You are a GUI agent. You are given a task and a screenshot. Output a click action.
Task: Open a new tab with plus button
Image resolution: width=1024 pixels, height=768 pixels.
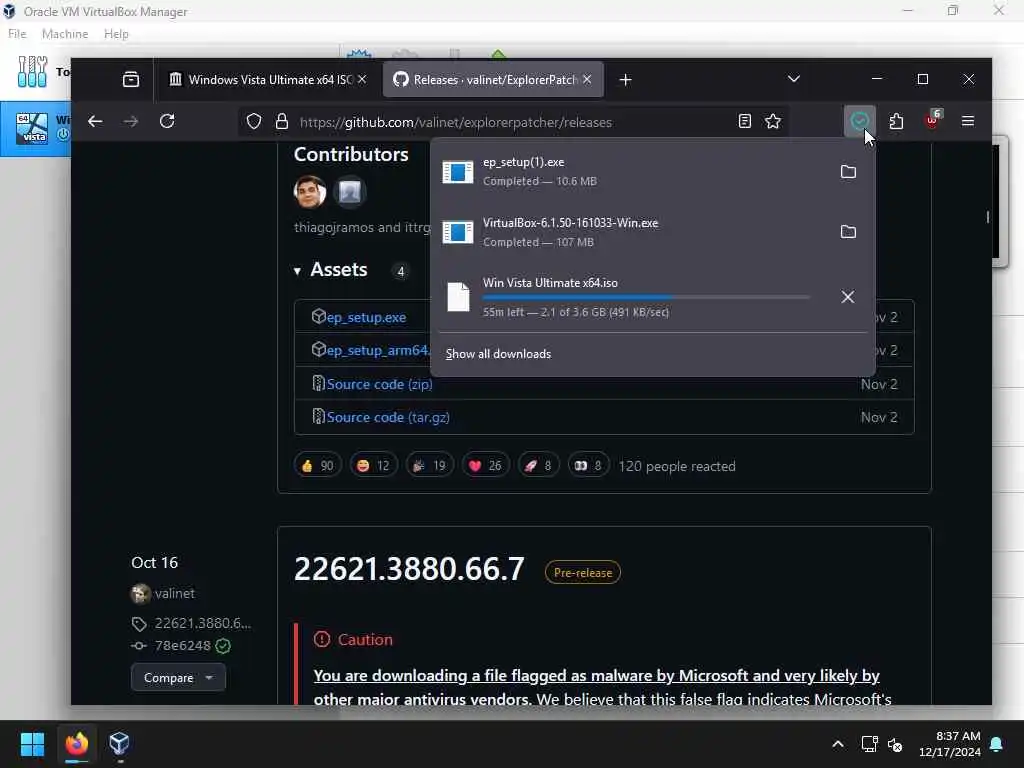click(x=626, y=80)
